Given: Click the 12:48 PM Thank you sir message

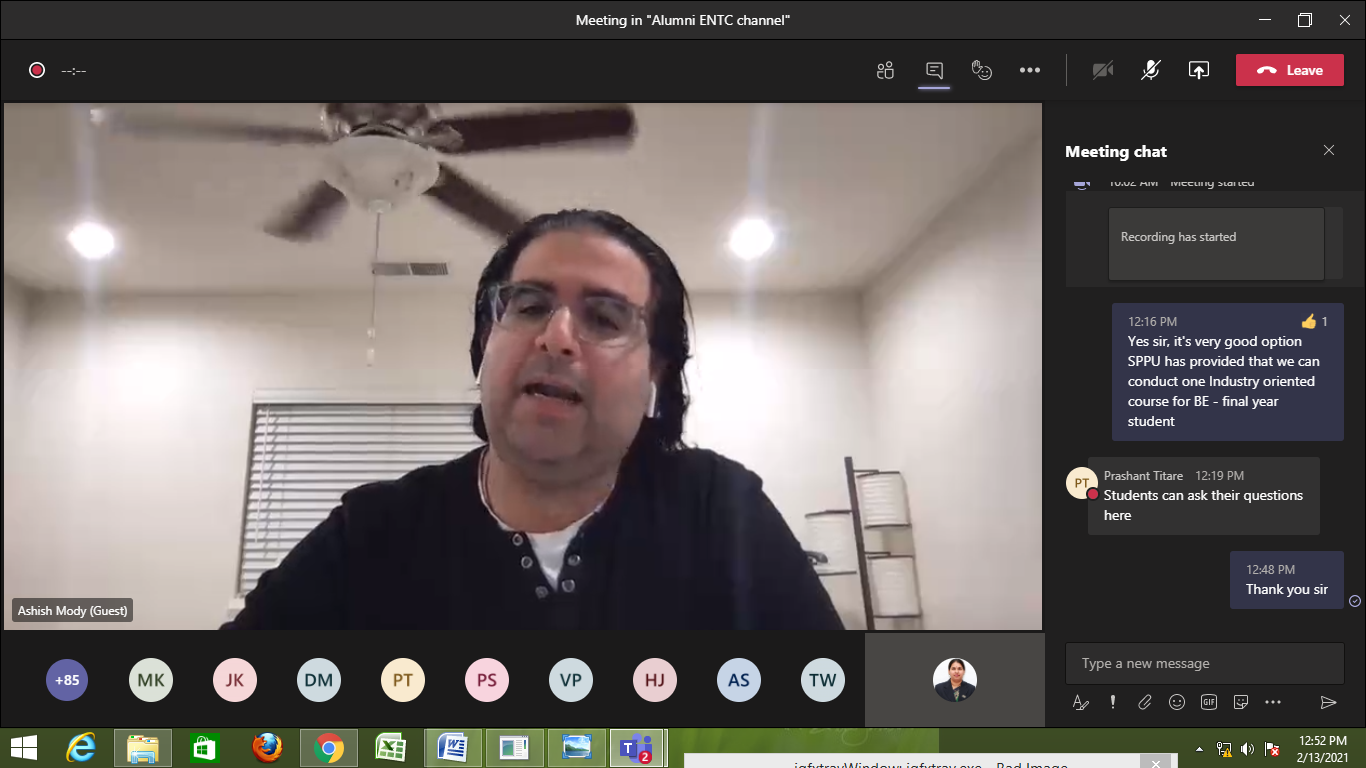Looking at the screenshot, I should (x=1286, y=580).
